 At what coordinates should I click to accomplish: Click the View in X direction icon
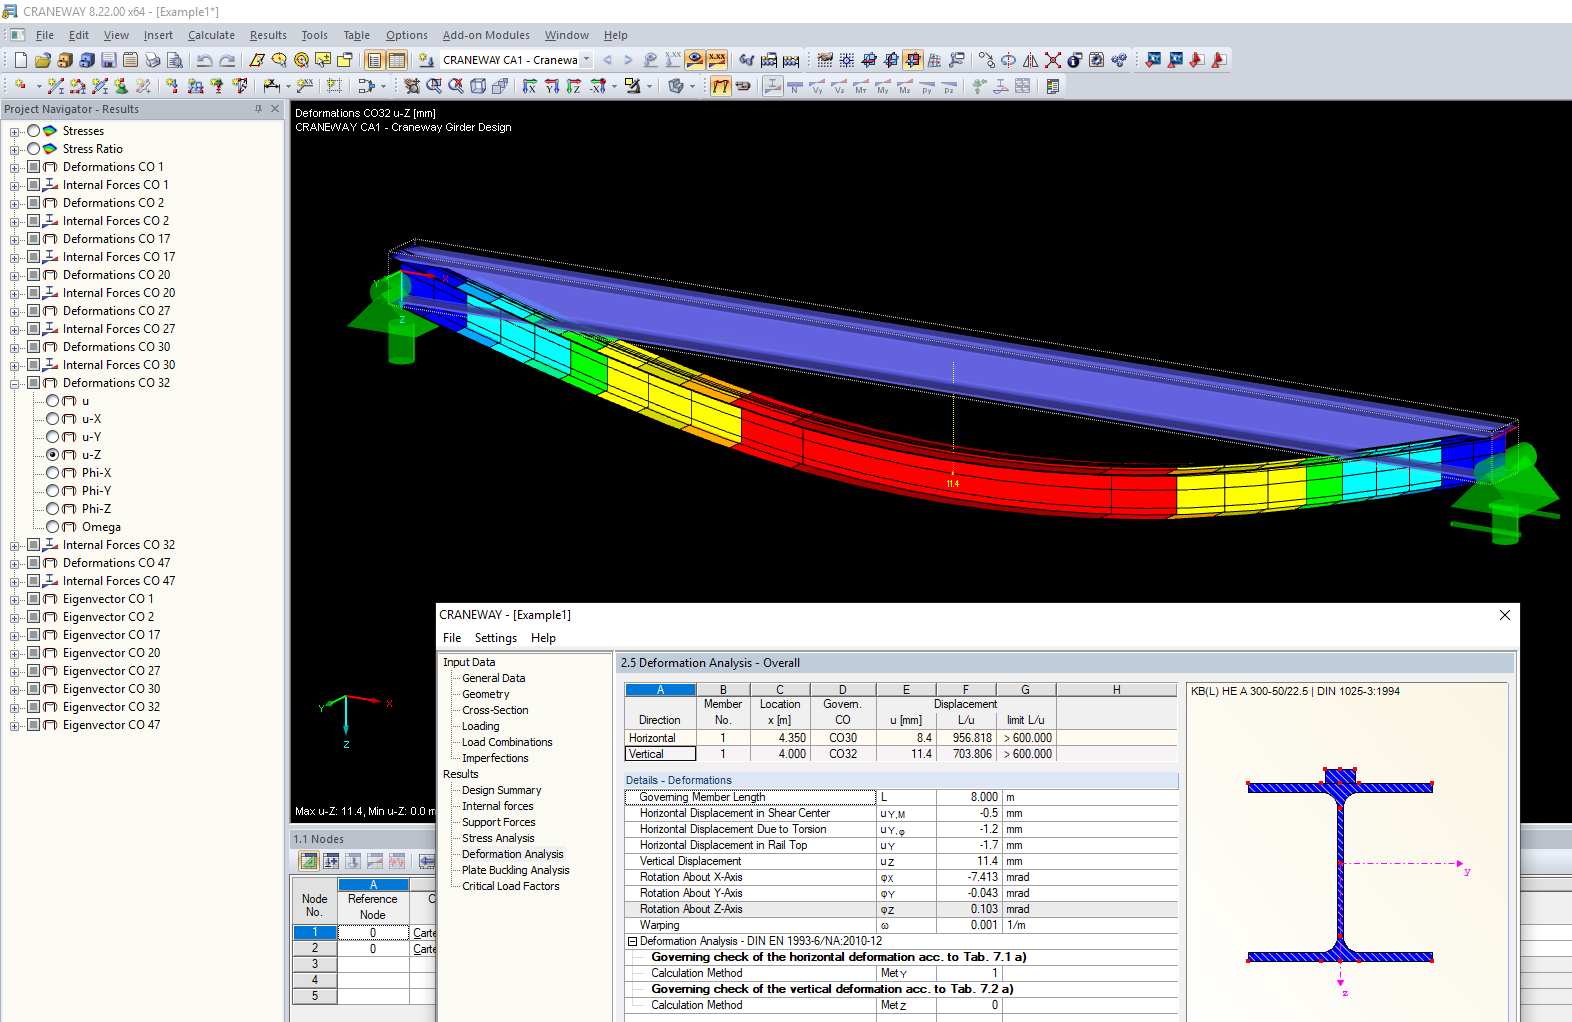[x=530, y=86]
